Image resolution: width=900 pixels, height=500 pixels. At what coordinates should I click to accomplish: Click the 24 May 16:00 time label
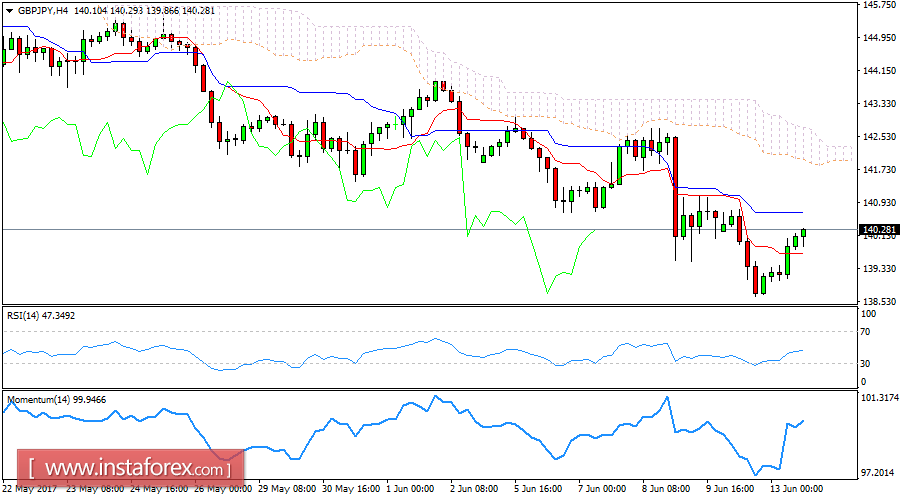(x=159, y=489)
